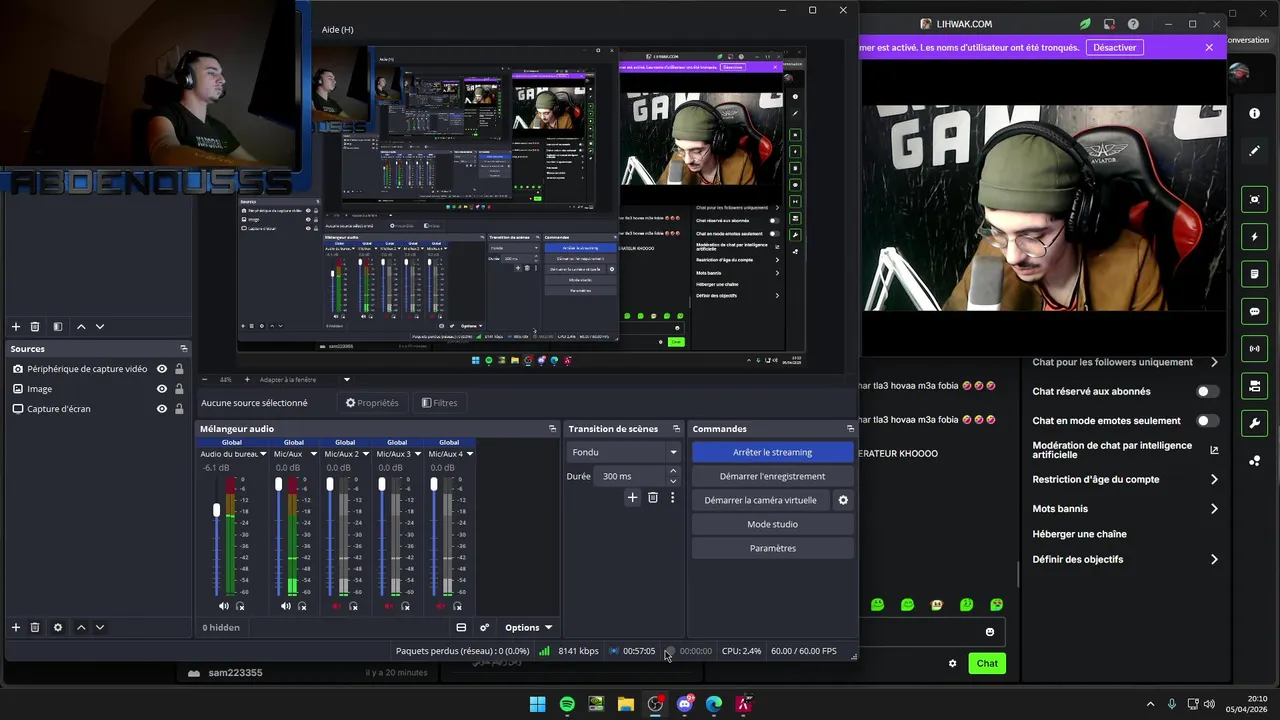
Task: Open emoji picker in chat input
Action: [990, 632]
